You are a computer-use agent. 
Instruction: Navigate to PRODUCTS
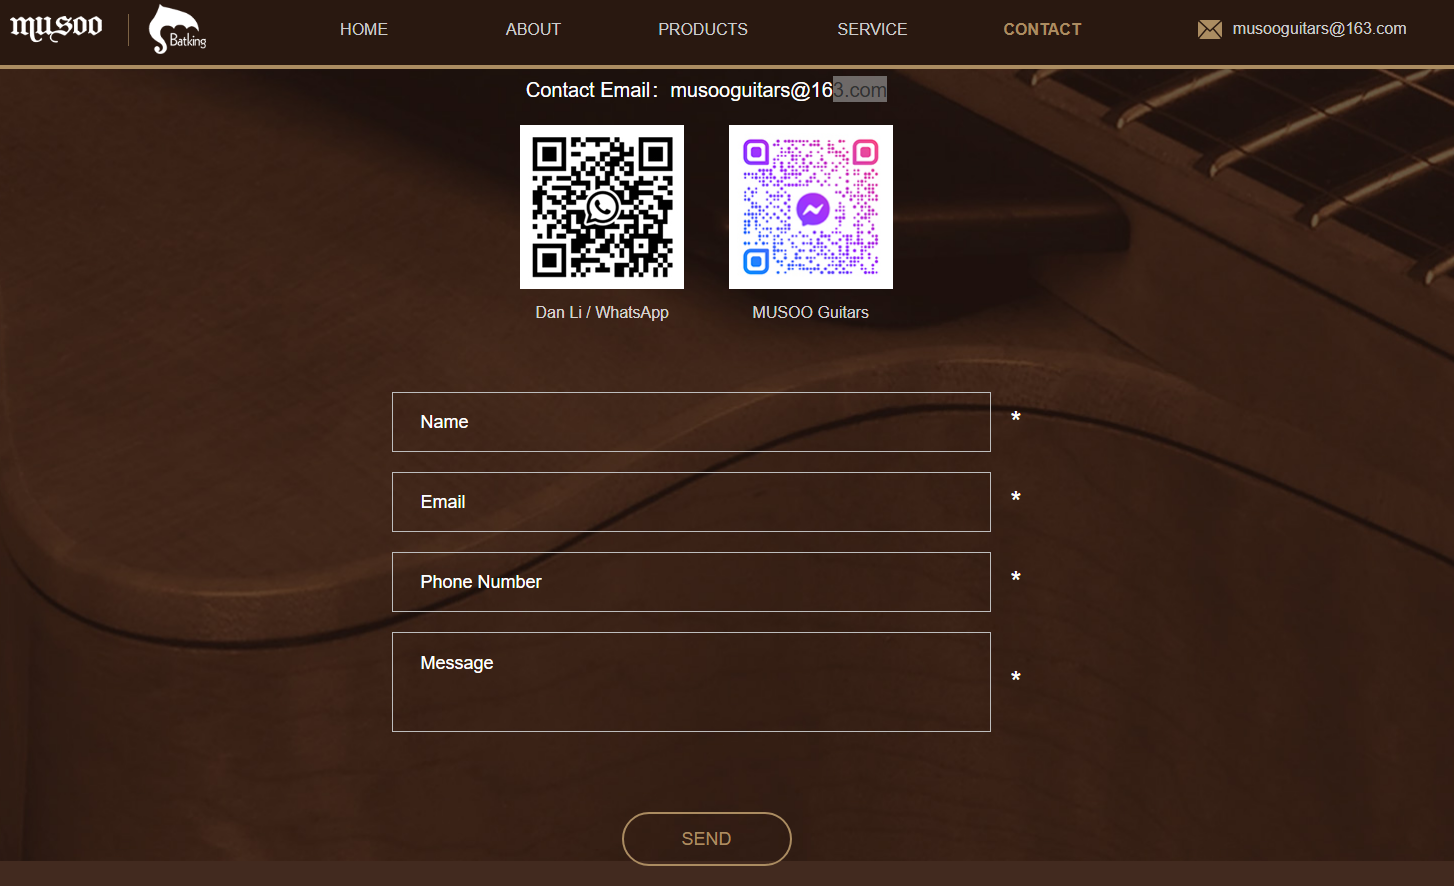pyautogui.click(x=703, y=30)
